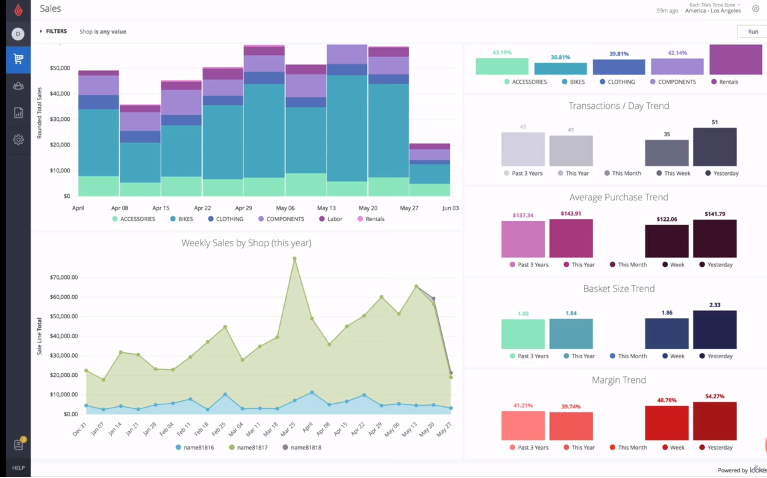This screenshot has height=478, width=767.
Task: Toggle the ACCESSORIES series in the stacked bar legend
Action: tap(135, 218)
